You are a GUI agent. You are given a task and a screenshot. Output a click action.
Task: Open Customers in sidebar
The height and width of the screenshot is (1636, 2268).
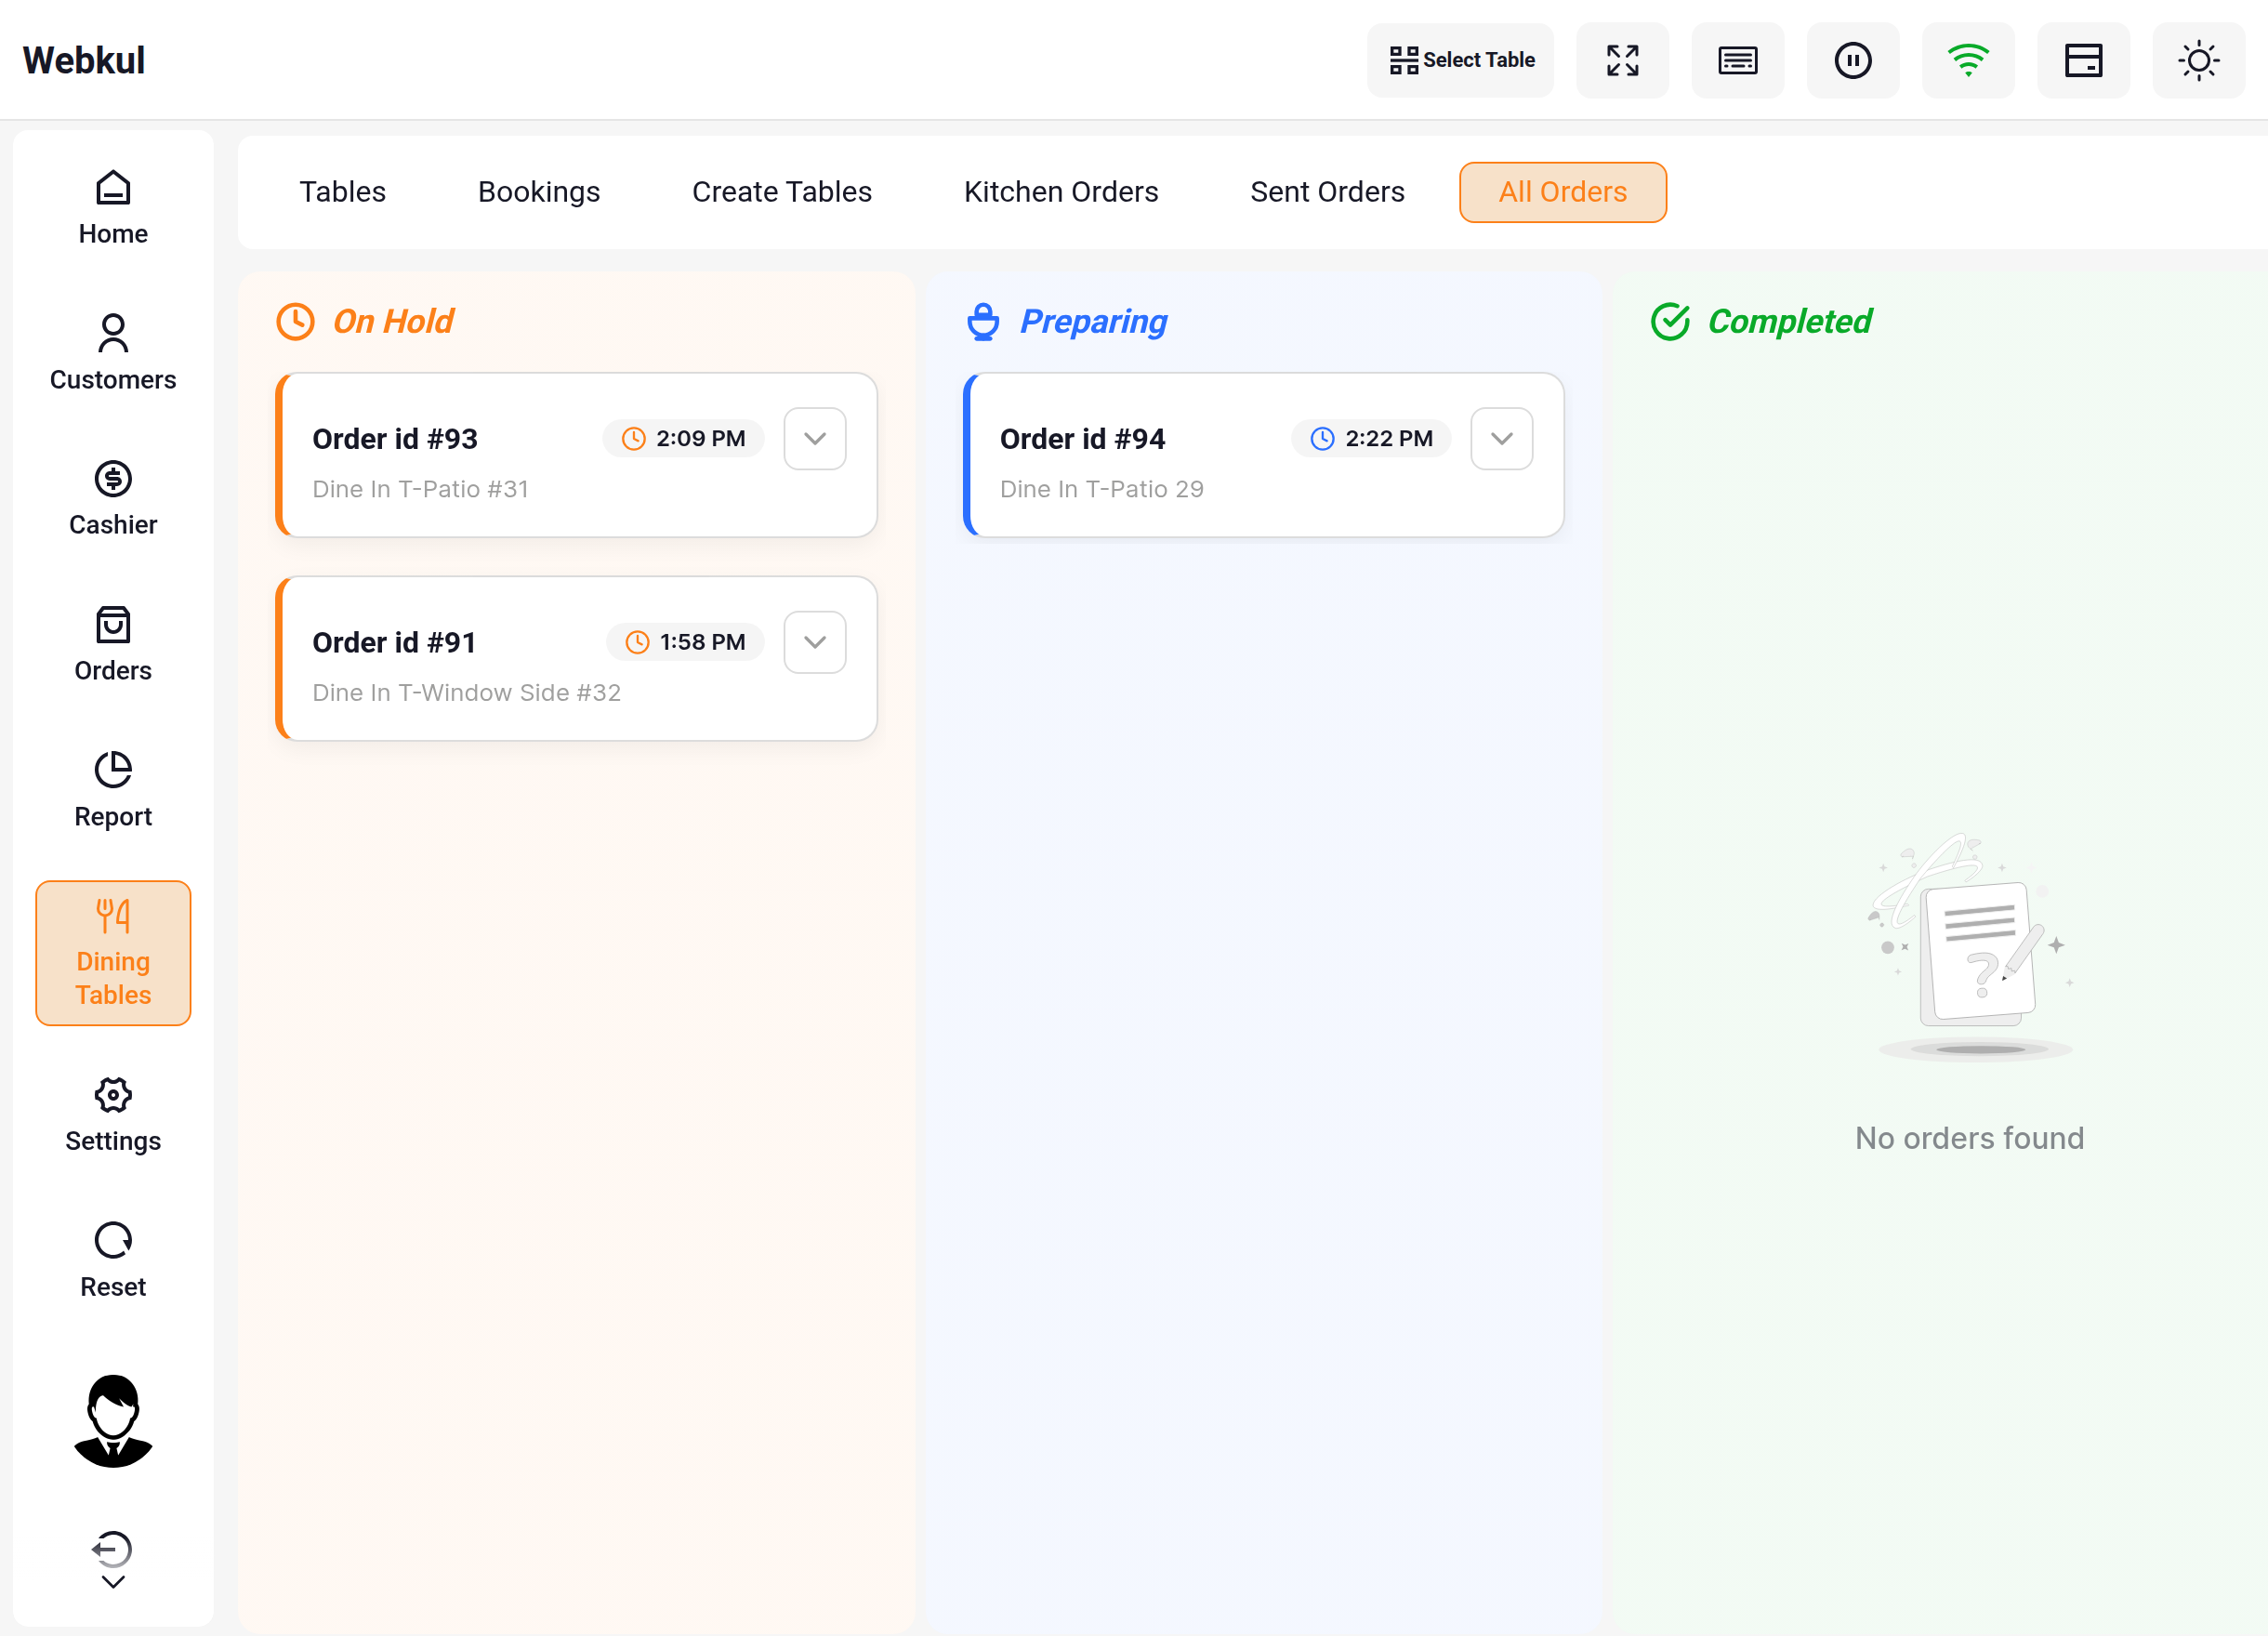click(x=113, y=353)
